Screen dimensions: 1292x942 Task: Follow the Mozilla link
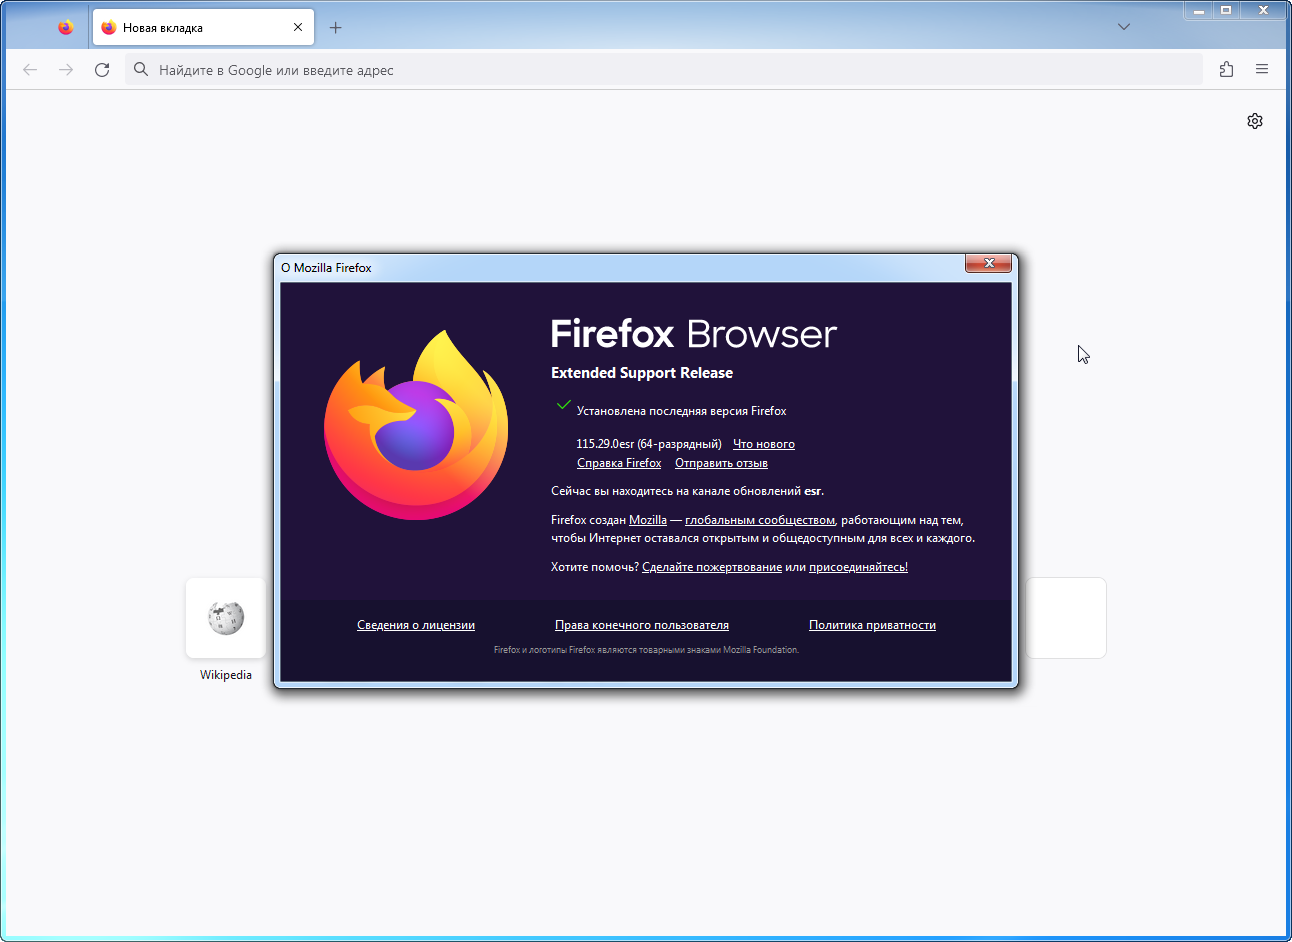point(648,520)
